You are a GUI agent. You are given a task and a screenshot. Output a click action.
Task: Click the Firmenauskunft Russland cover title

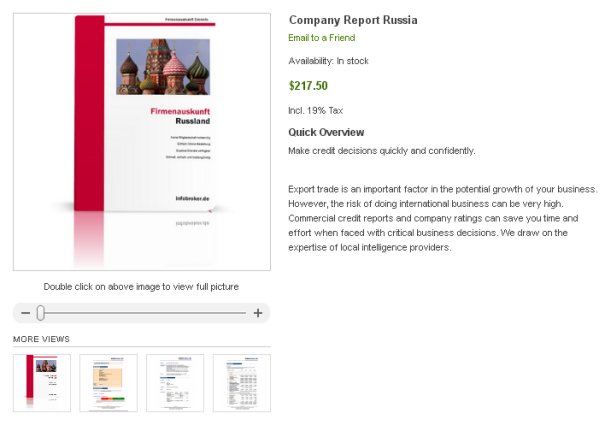[177, 111]
